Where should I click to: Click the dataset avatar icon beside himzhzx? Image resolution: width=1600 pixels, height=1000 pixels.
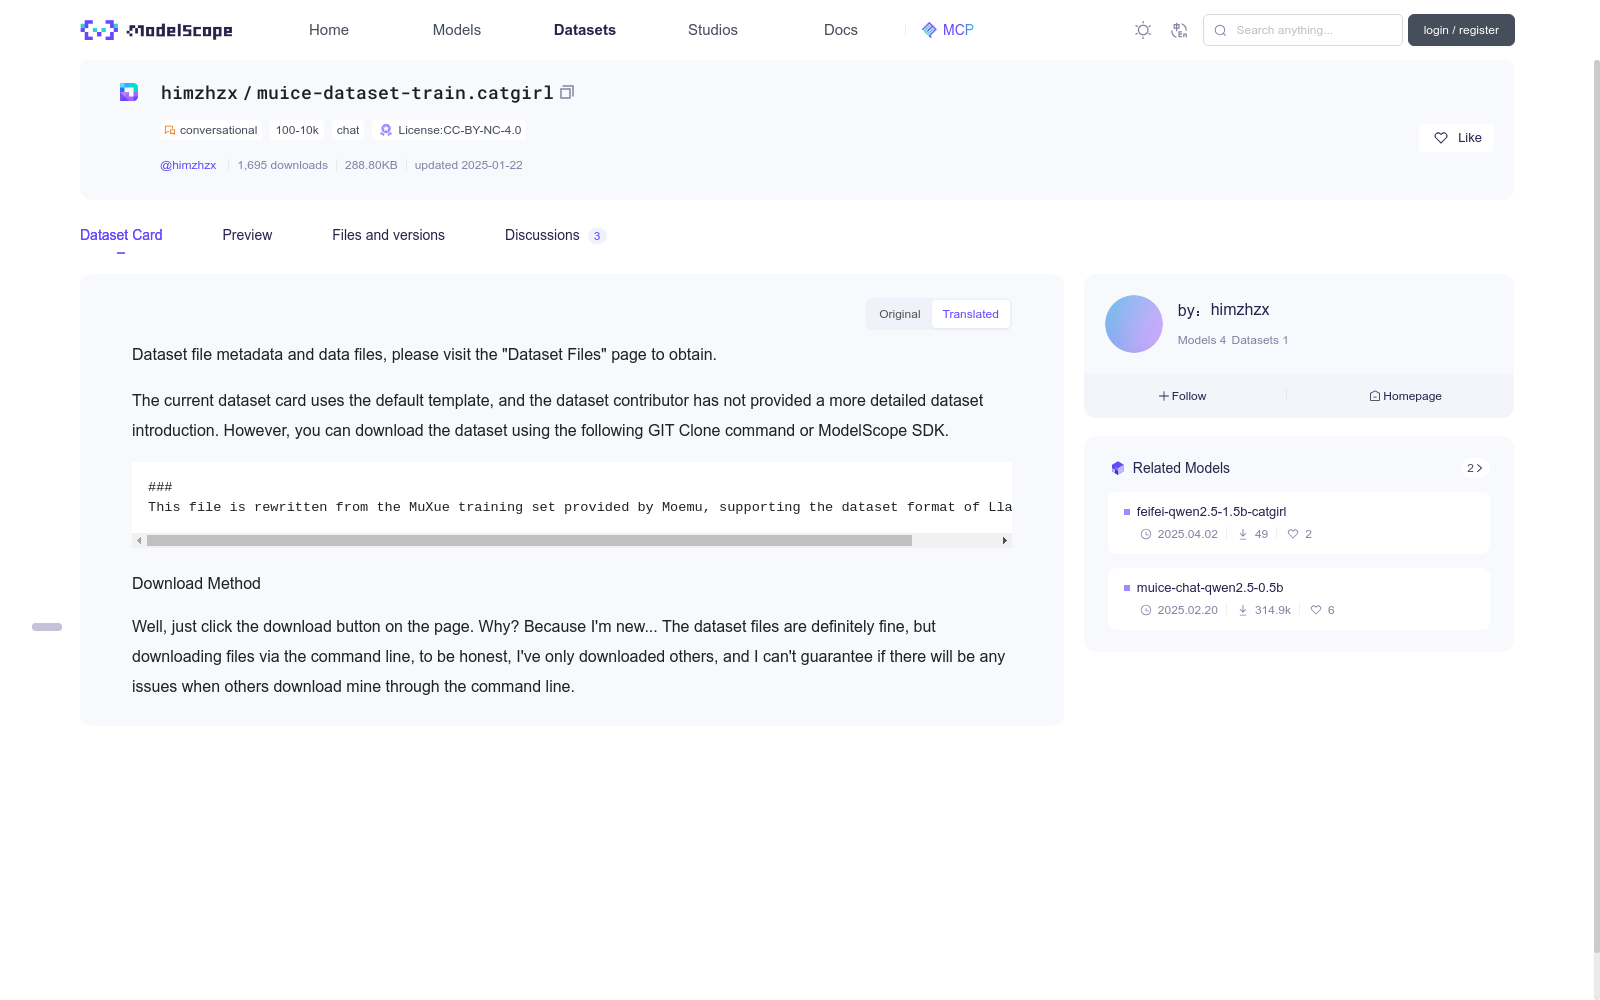[129, 92]
